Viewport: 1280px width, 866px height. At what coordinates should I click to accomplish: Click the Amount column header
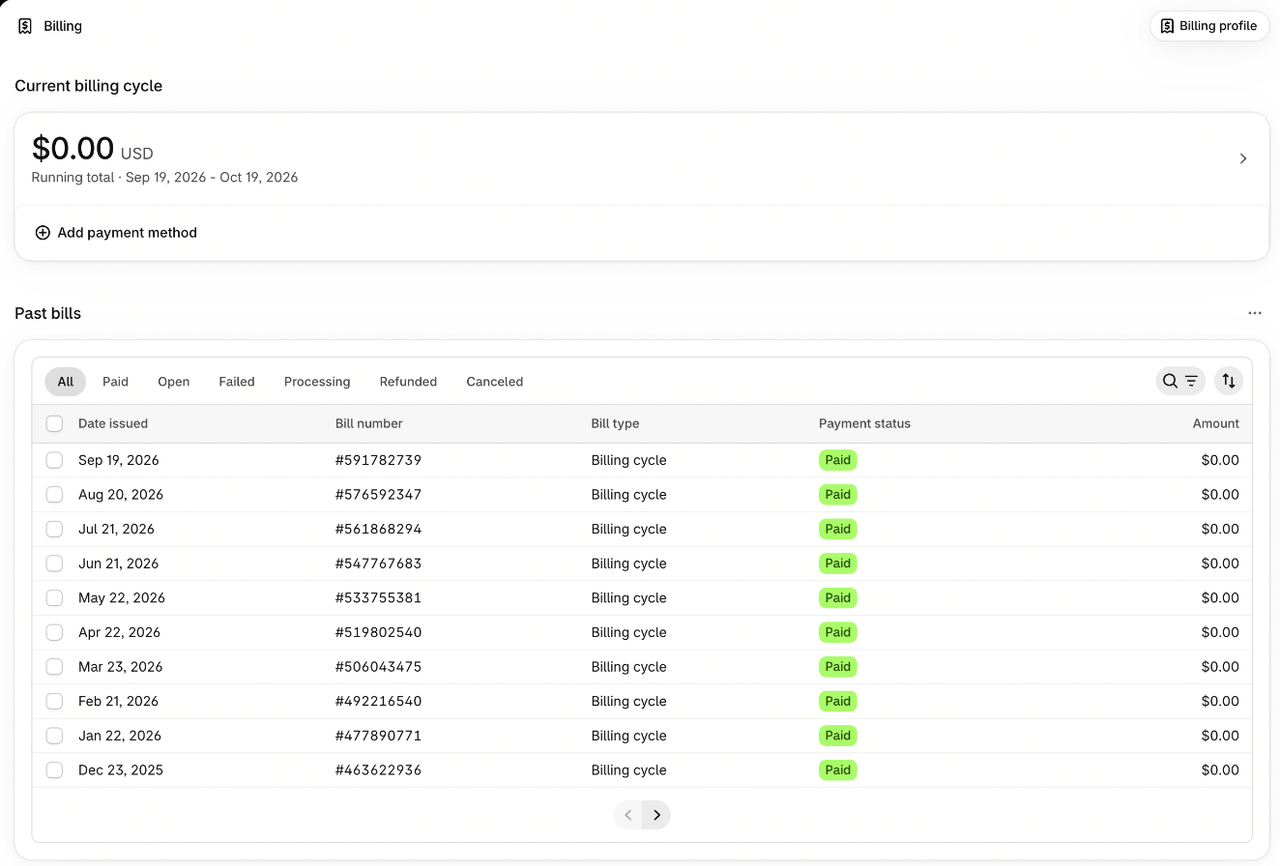tap(1216, 424)
